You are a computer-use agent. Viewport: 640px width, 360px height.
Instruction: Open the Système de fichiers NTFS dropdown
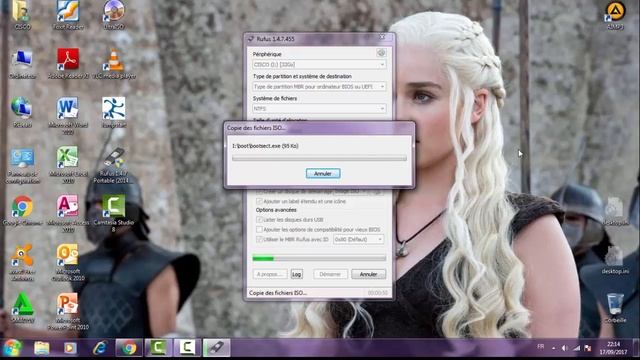[319, 109]
